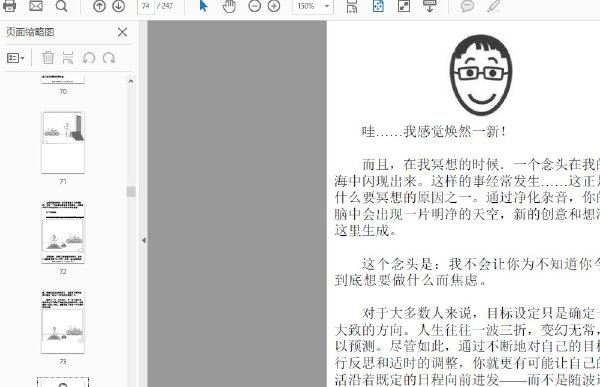
Task: Rotate page clockwise icon
Action: pyautogui.click(x=109, y=58)
